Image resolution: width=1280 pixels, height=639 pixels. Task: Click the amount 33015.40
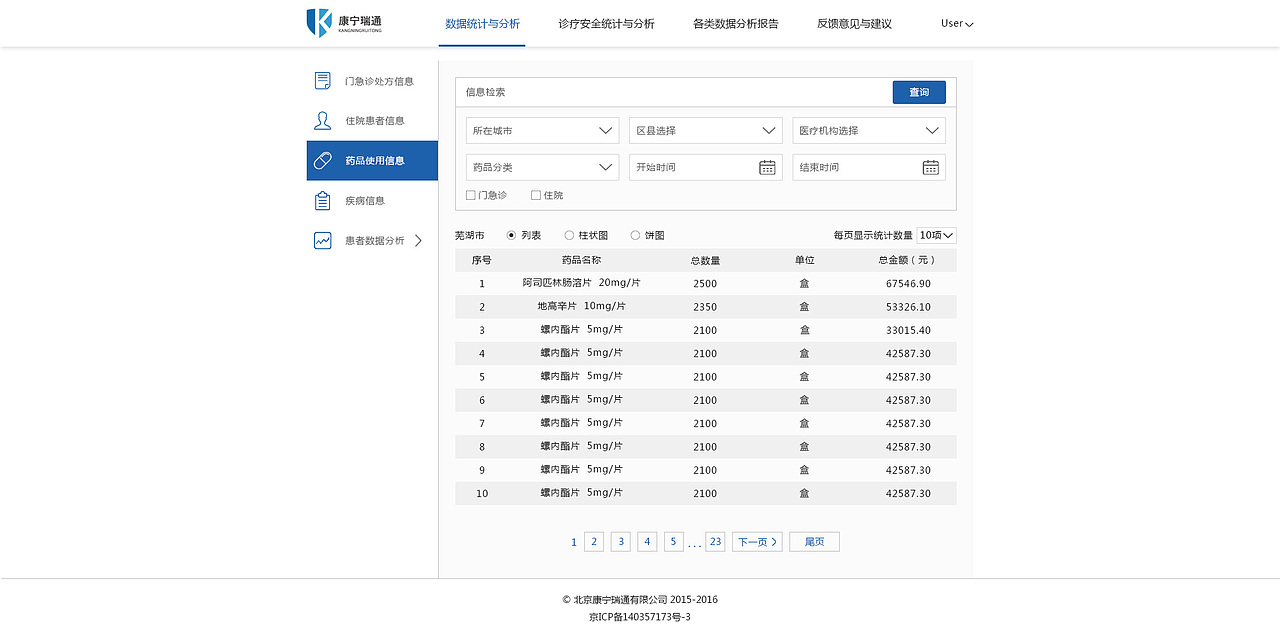[908, 330]
